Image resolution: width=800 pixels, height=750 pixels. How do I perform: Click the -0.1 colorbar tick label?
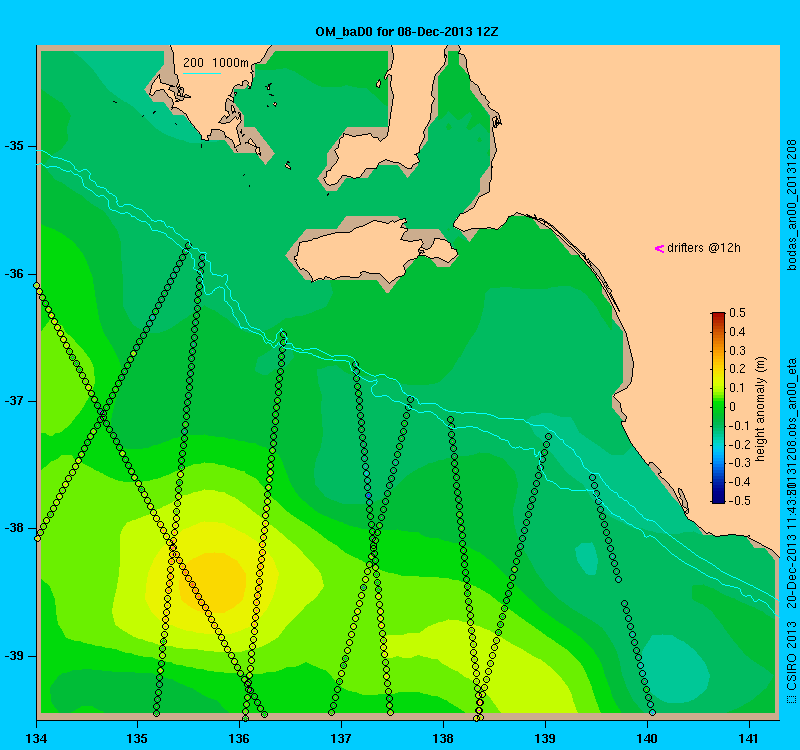[x=738, y=426]
